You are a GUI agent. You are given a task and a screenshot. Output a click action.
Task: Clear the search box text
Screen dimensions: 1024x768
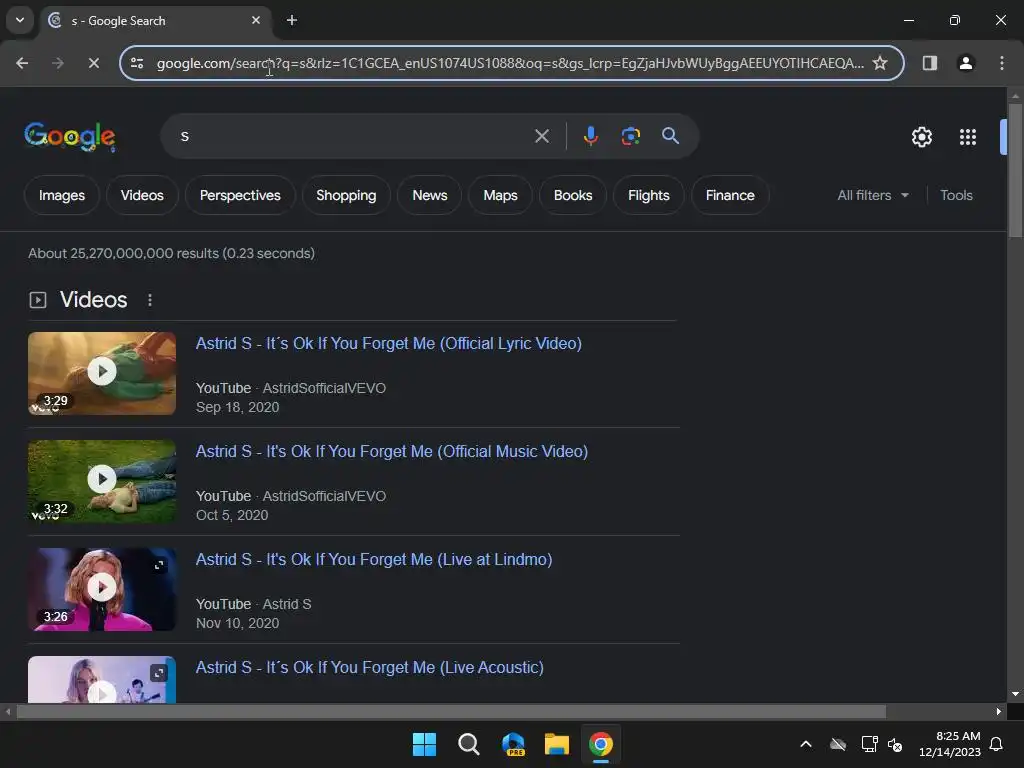coord(541,136)
